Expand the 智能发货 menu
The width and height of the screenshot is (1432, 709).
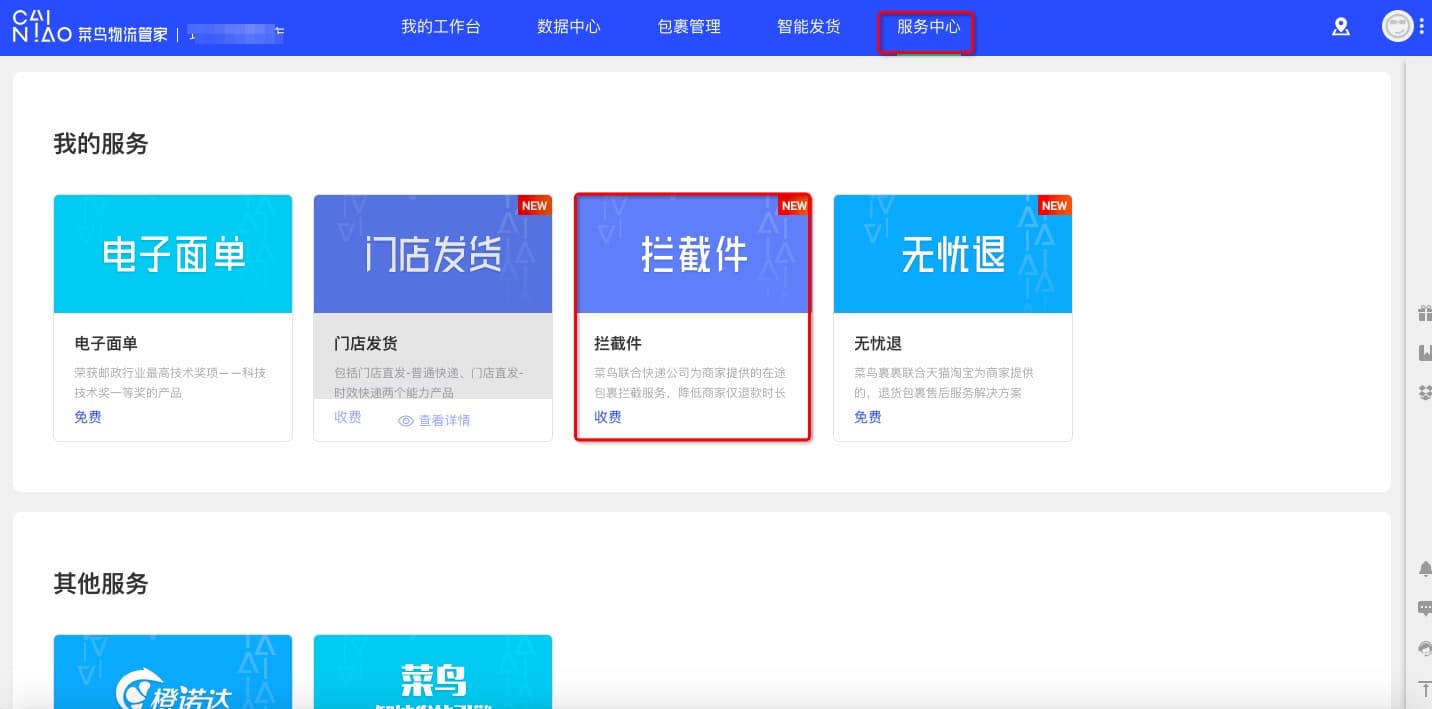808,27
